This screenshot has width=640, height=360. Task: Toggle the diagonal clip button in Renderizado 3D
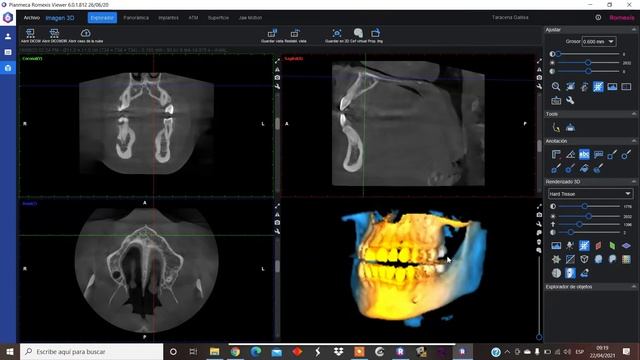[x=570, y=259]
